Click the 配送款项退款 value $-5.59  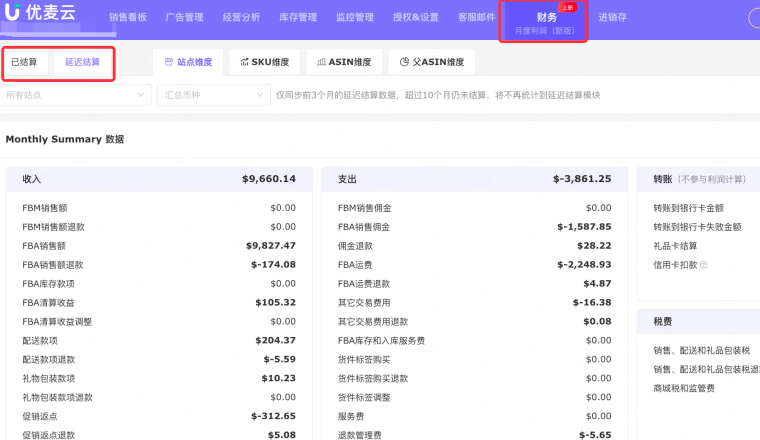click(280, 359)
